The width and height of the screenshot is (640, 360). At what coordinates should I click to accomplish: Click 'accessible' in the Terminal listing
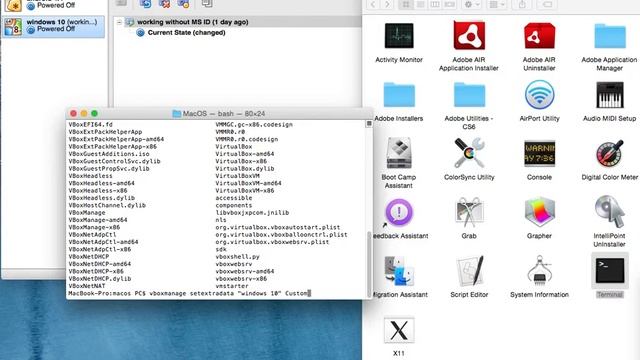point(234,198)
